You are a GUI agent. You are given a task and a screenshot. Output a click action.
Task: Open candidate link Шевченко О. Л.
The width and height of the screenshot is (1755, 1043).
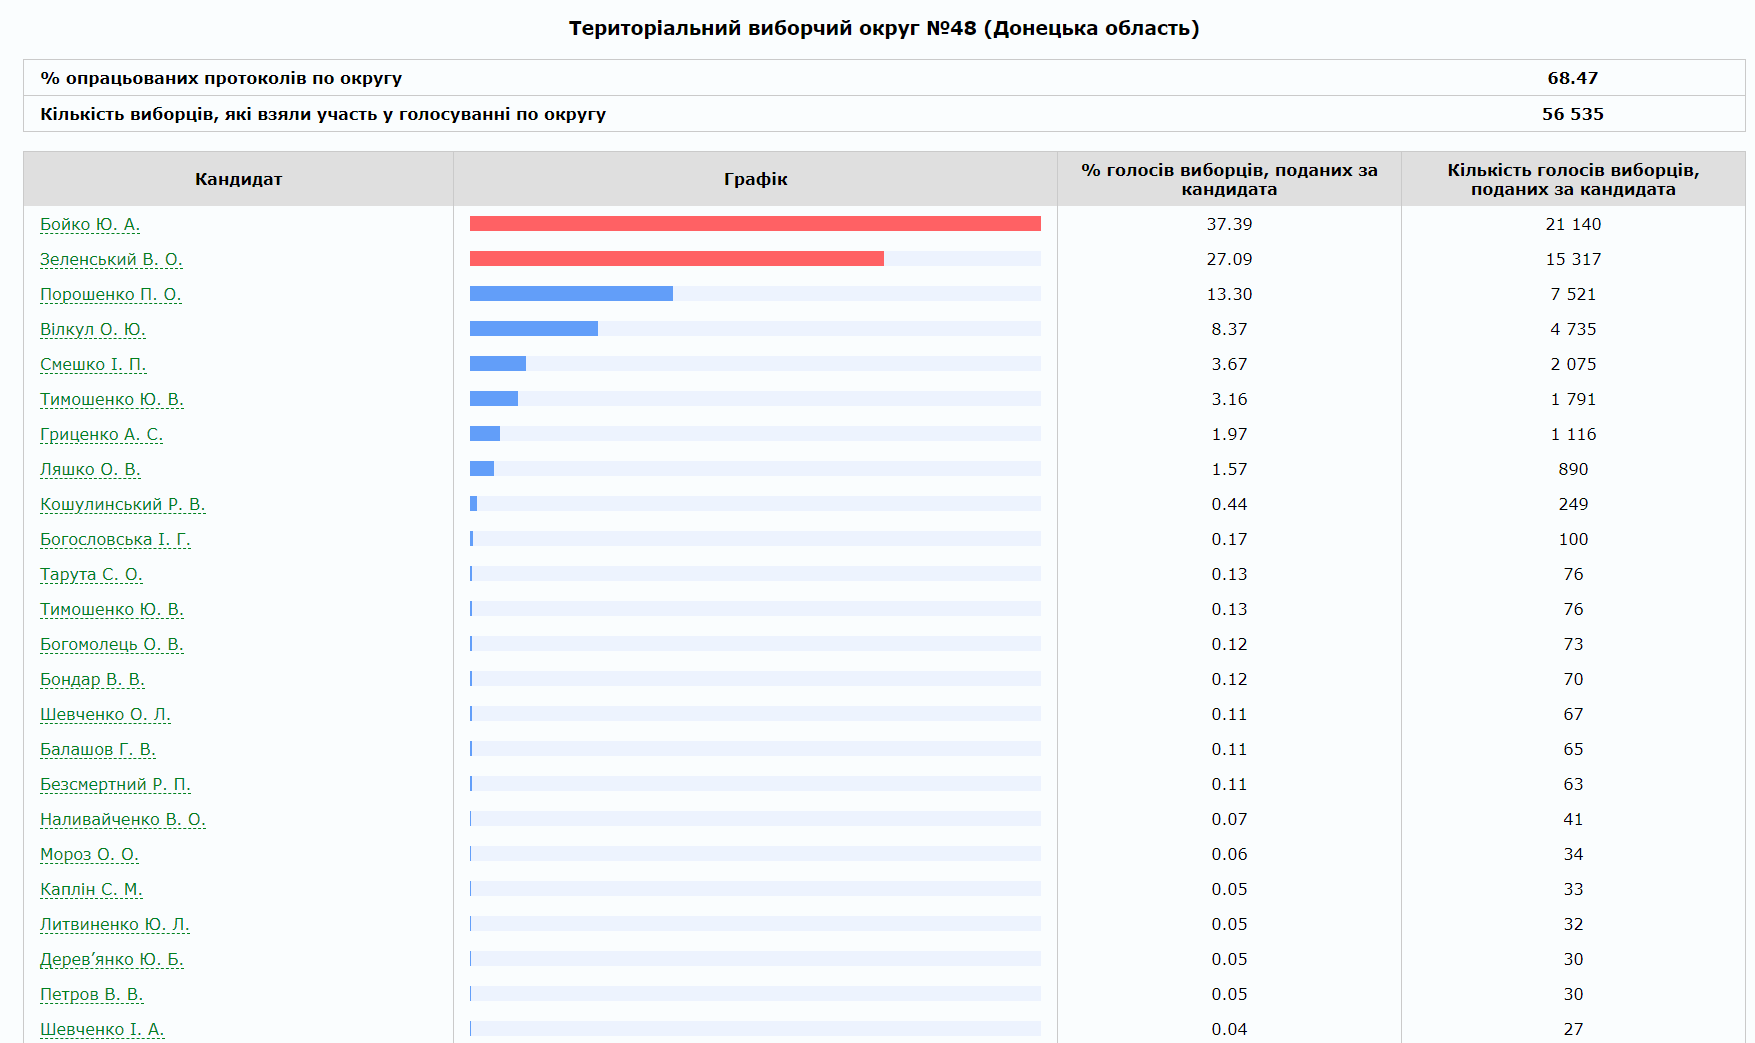pyautogui.click(x=105, y=714)
